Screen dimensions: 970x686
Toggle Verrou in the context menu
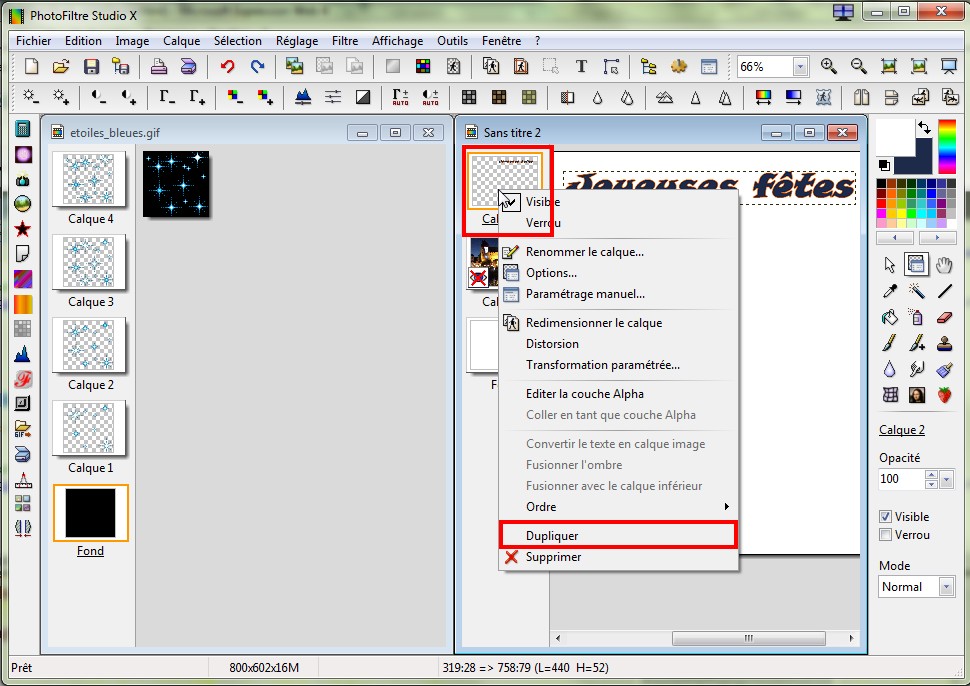(619, 223)
